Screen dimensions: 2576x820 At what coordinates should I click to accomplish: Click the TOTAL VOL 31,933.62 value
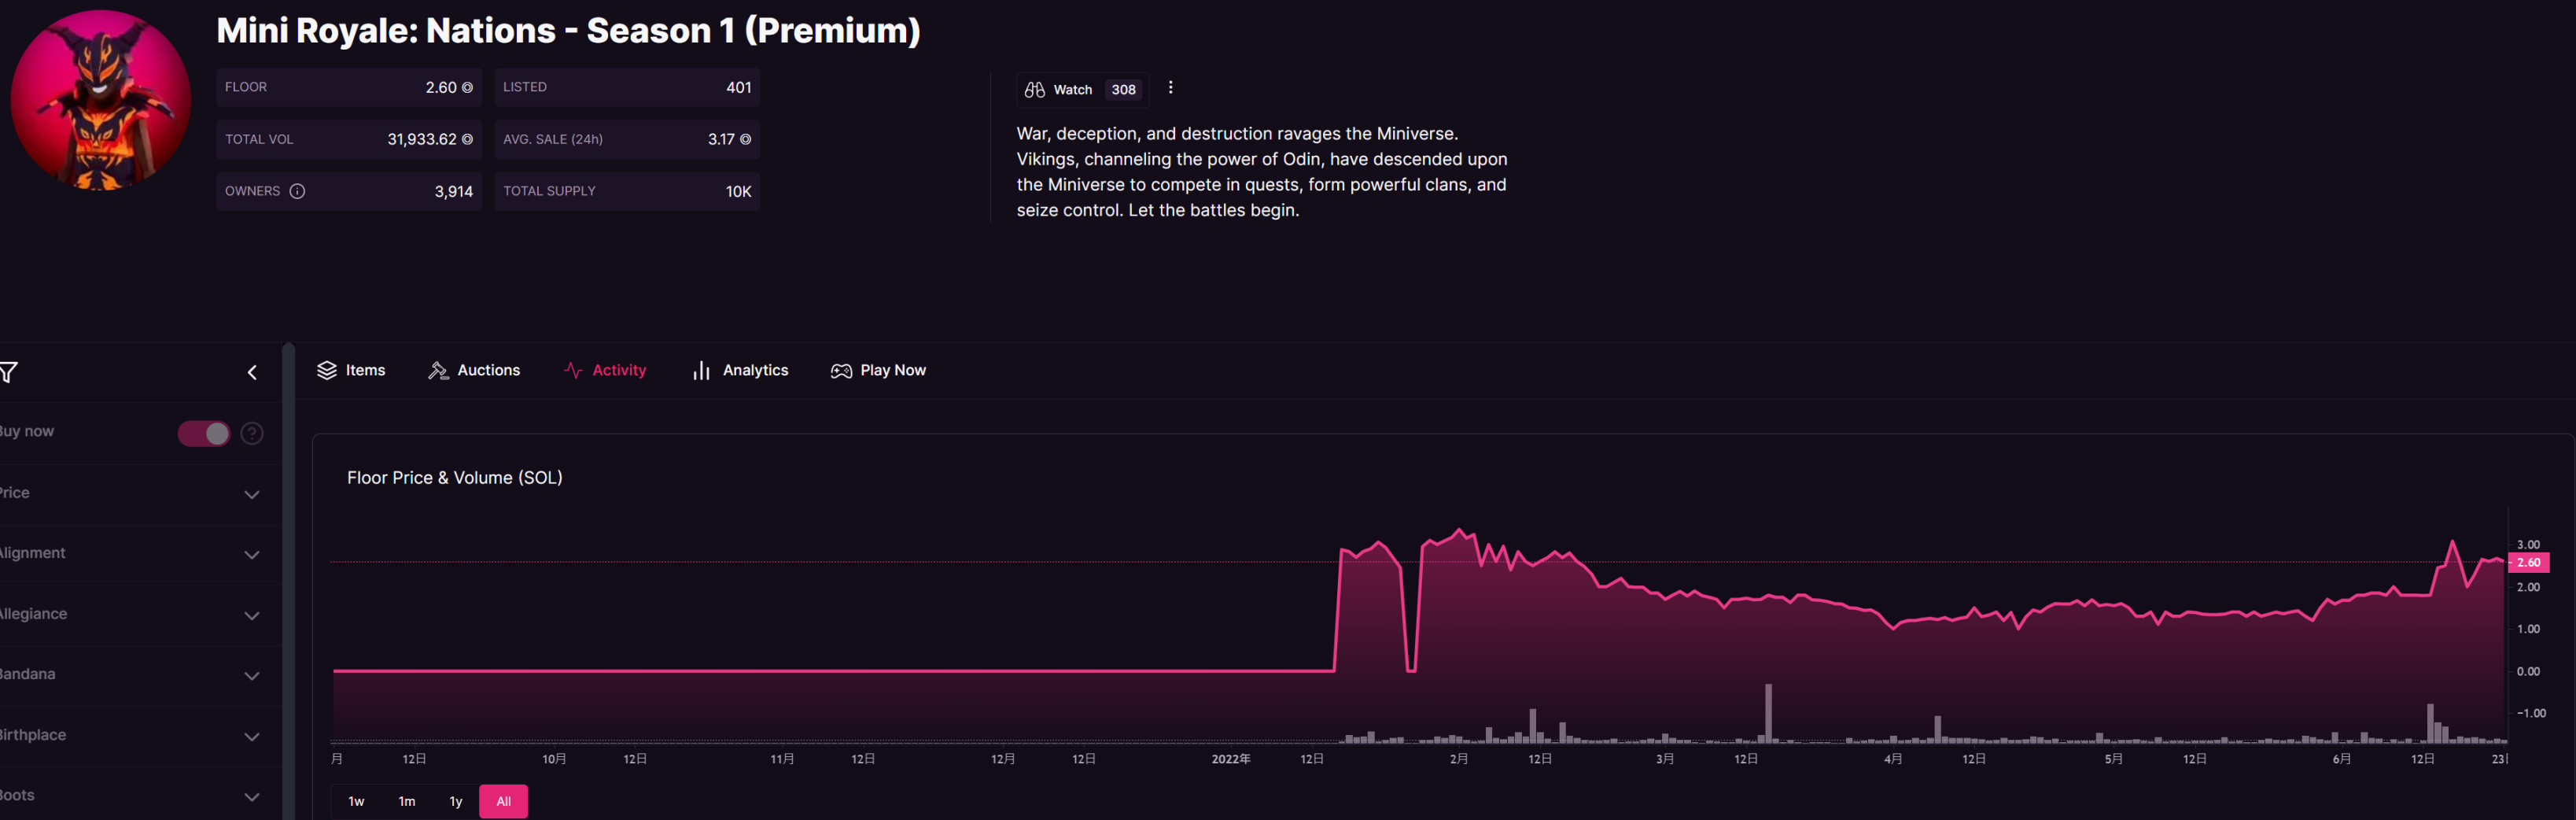tap(422, 140)
